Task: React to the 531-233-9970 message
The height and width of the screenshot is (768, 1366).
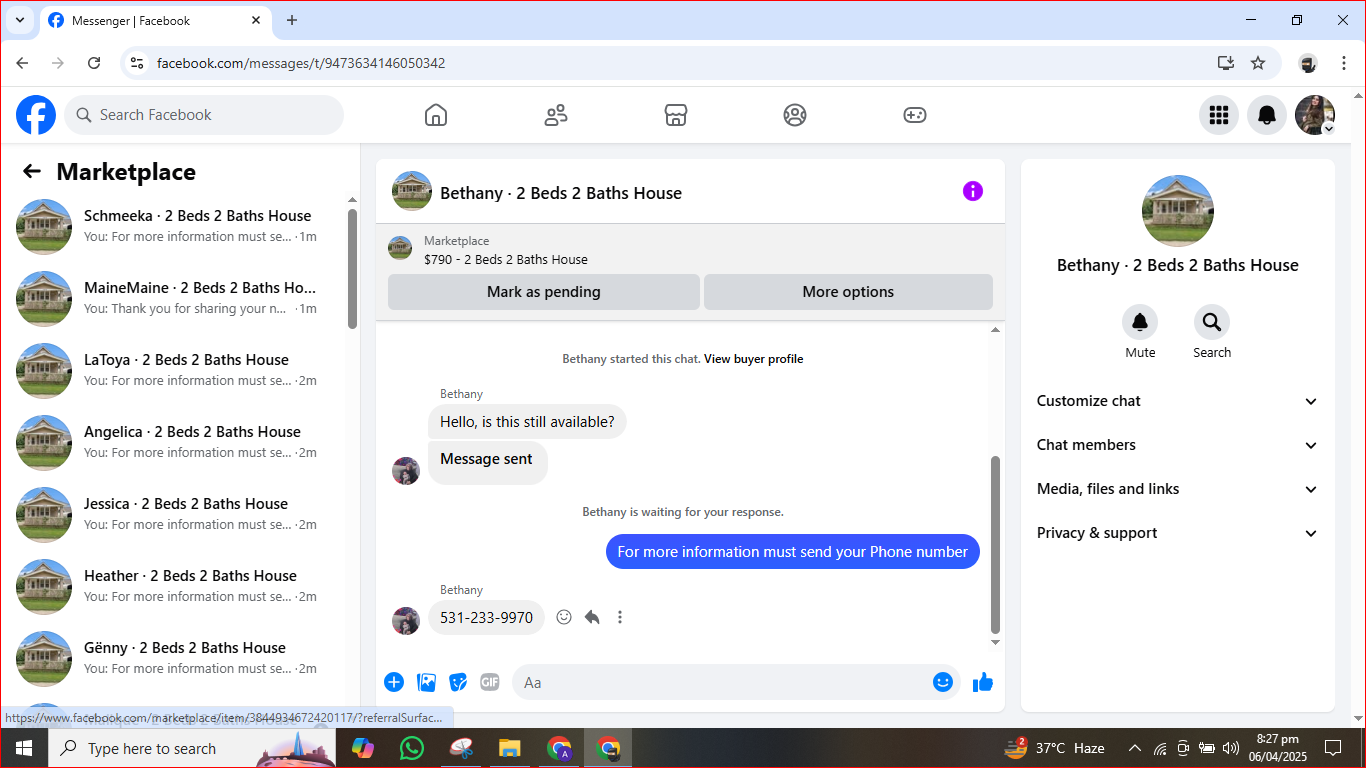Action: pos(564,617)
